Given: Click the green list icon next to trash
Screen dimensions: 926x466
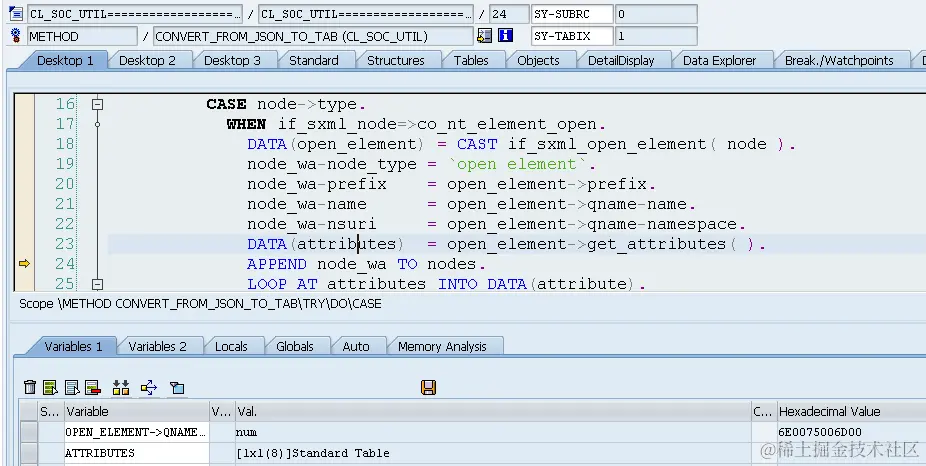Looking at the screenshot, I should [50, 387].
